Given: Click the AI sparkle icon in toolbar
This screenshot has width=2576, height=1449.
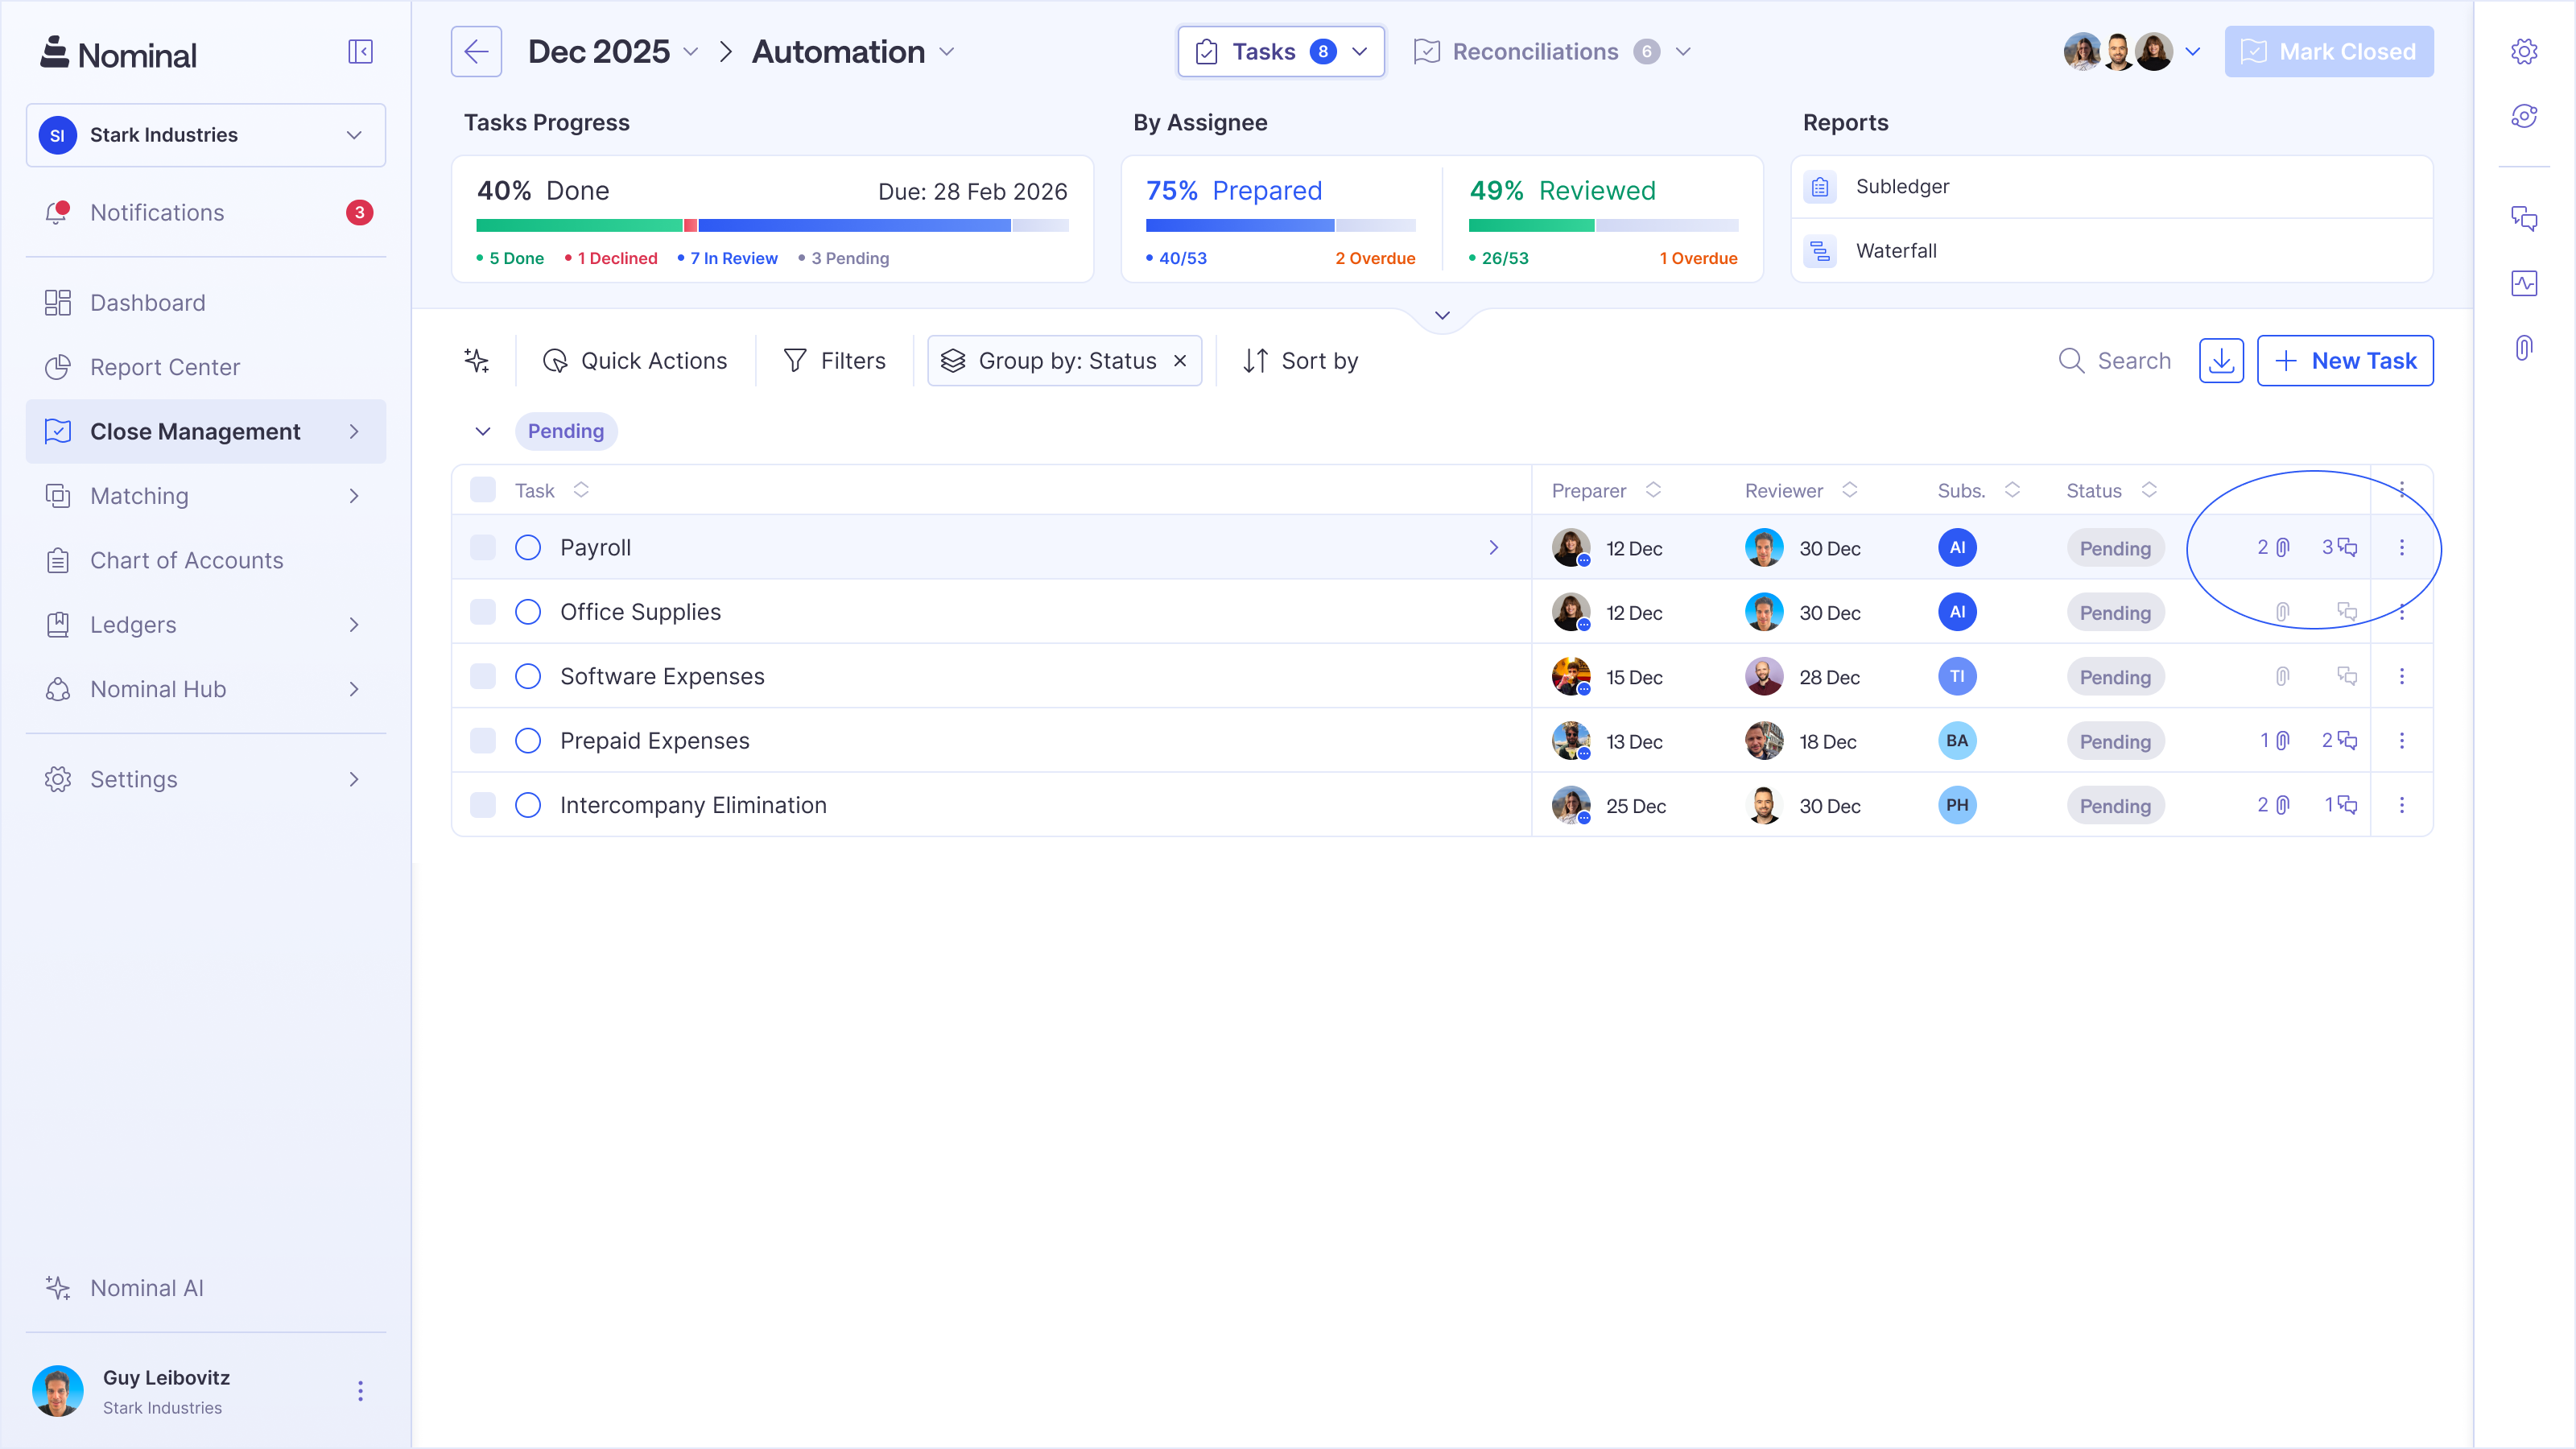Looking at the screenshot, I should tap(477, 361).
